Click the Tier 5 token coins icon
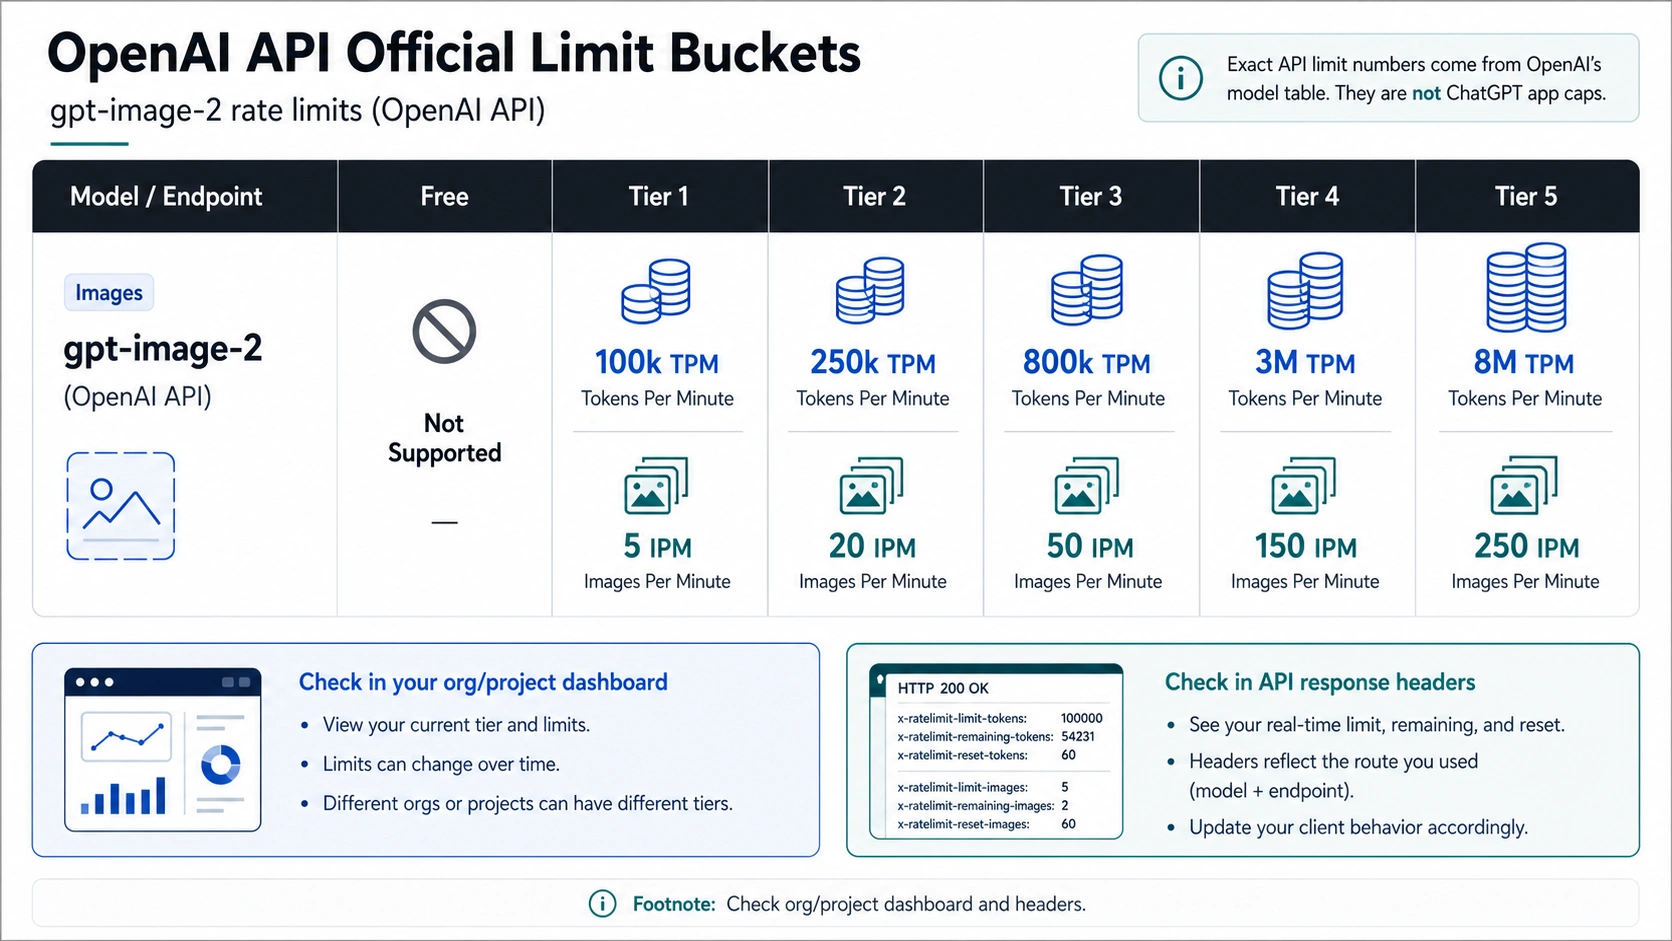 [1526, 287]
